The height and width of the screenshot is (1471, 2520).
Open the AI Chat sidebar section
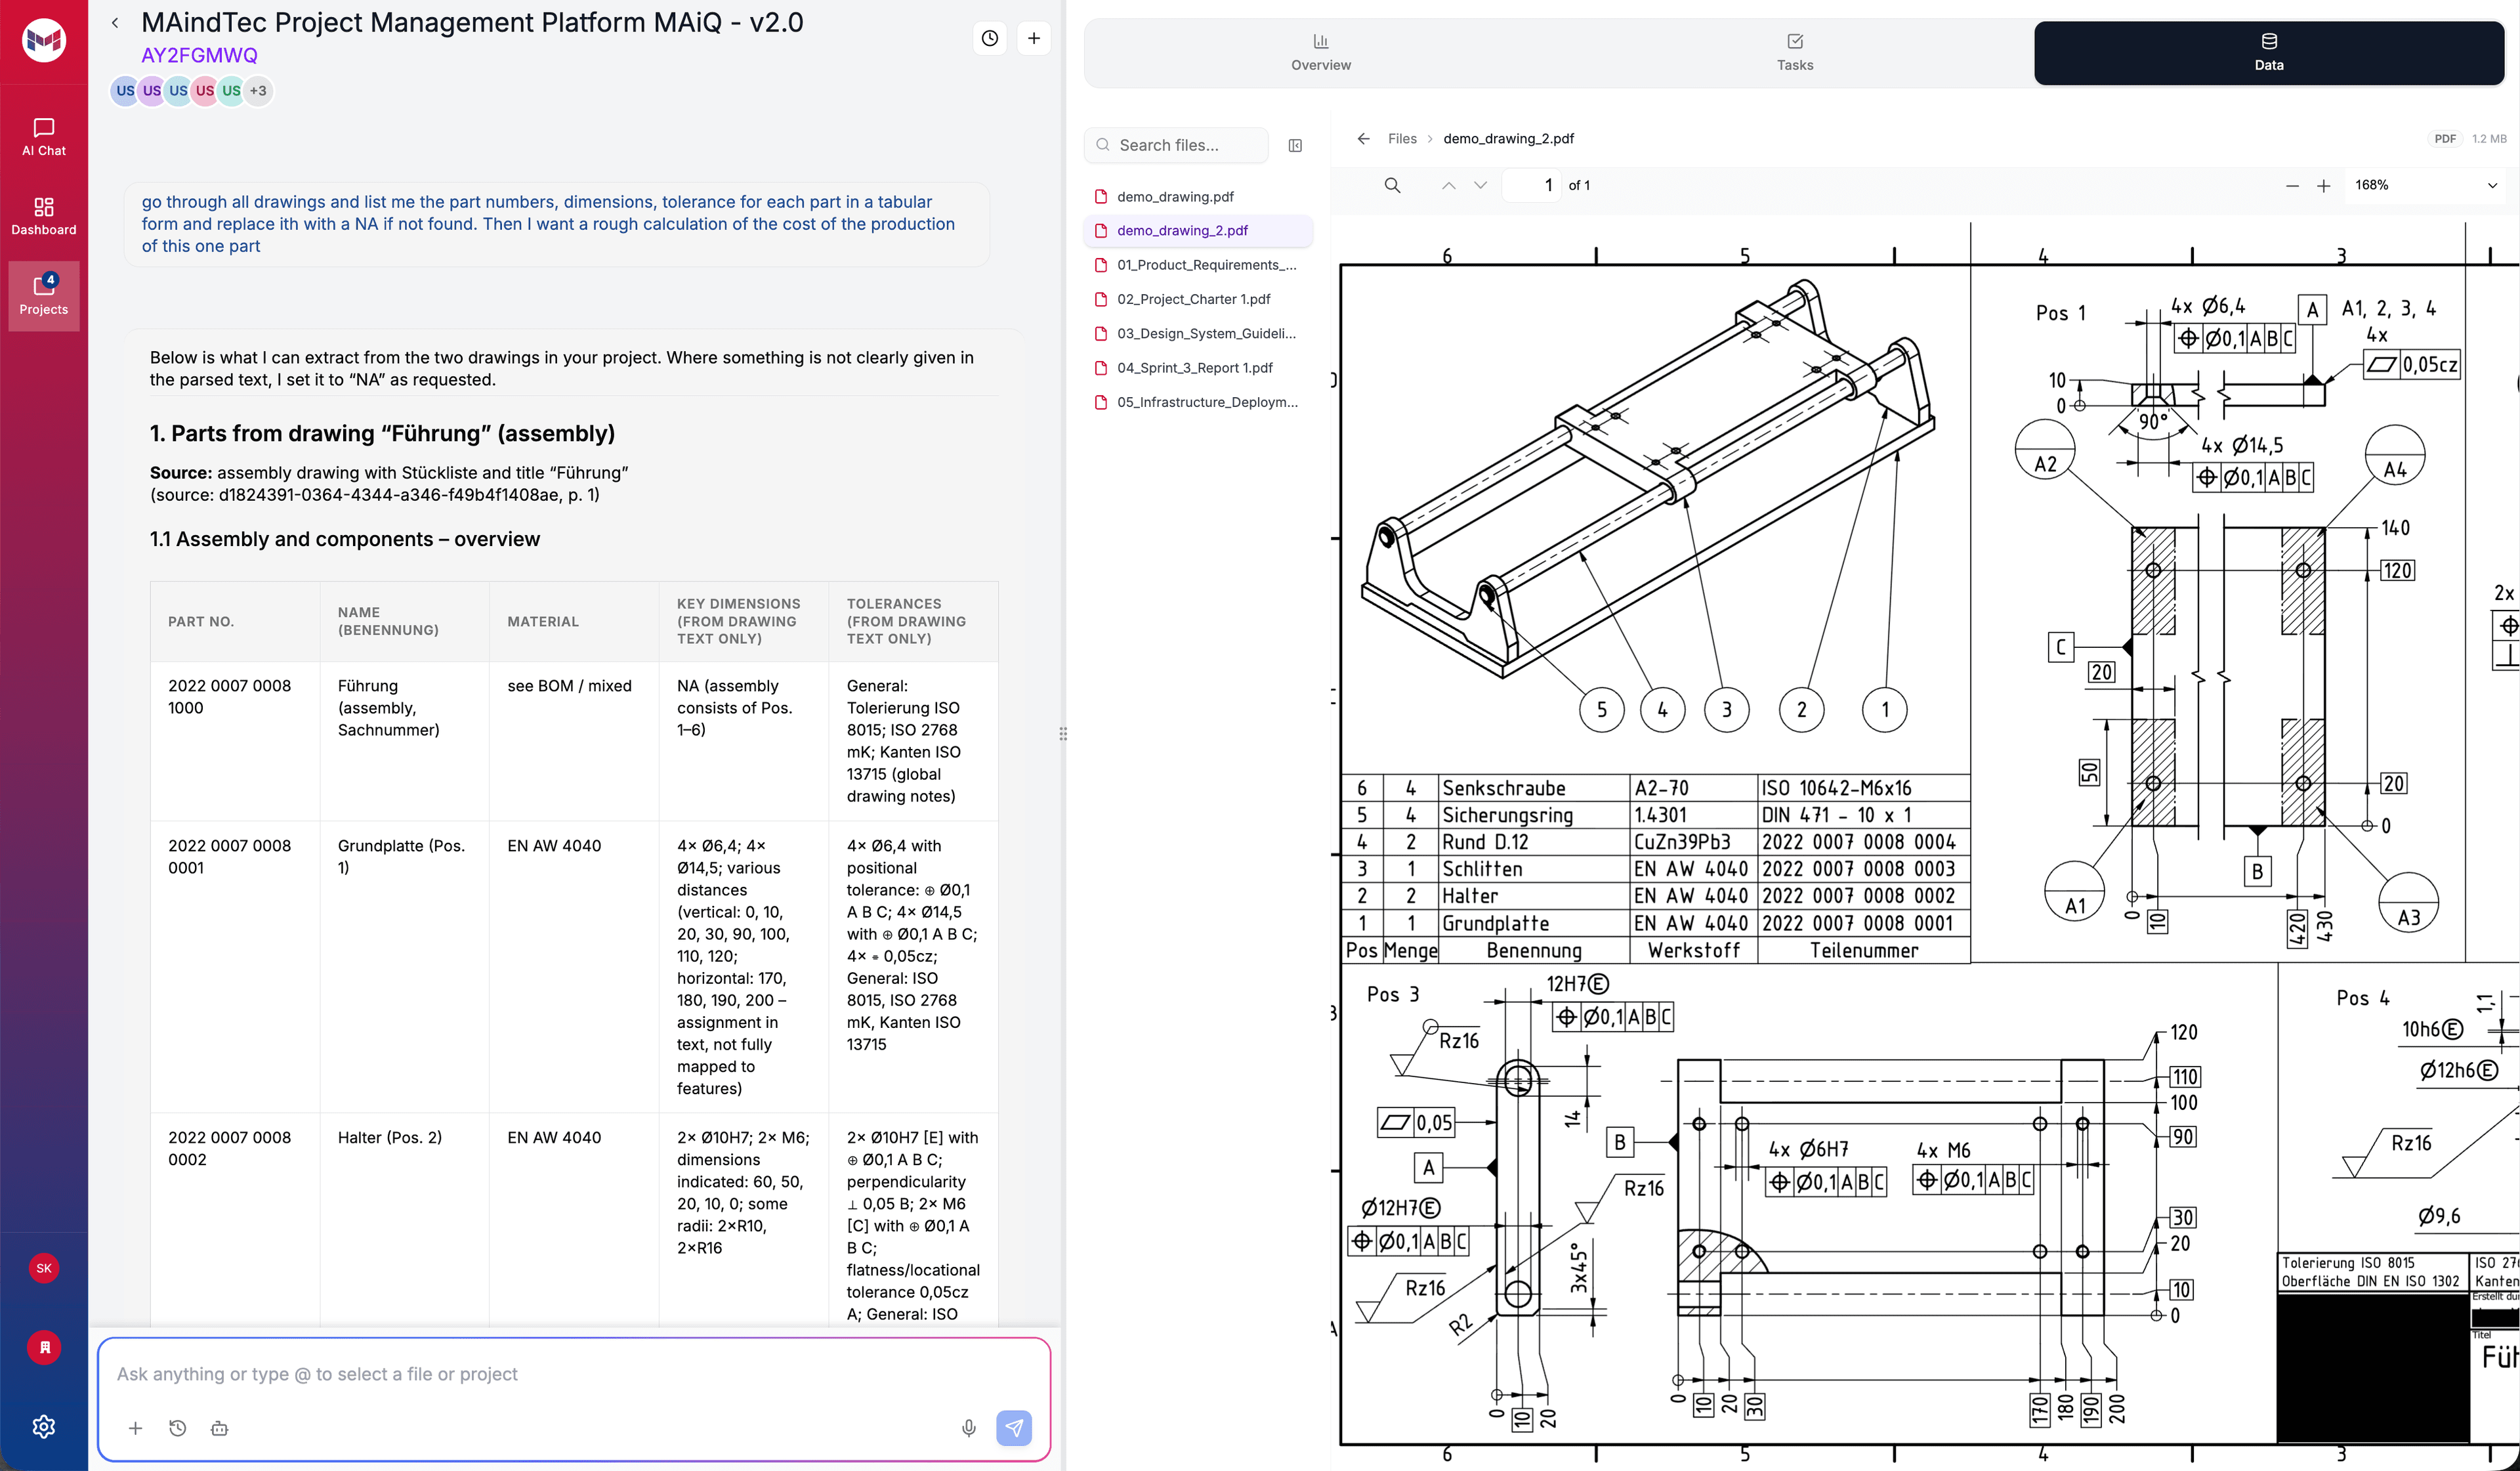pyautogui.click(x=43, y=137)
